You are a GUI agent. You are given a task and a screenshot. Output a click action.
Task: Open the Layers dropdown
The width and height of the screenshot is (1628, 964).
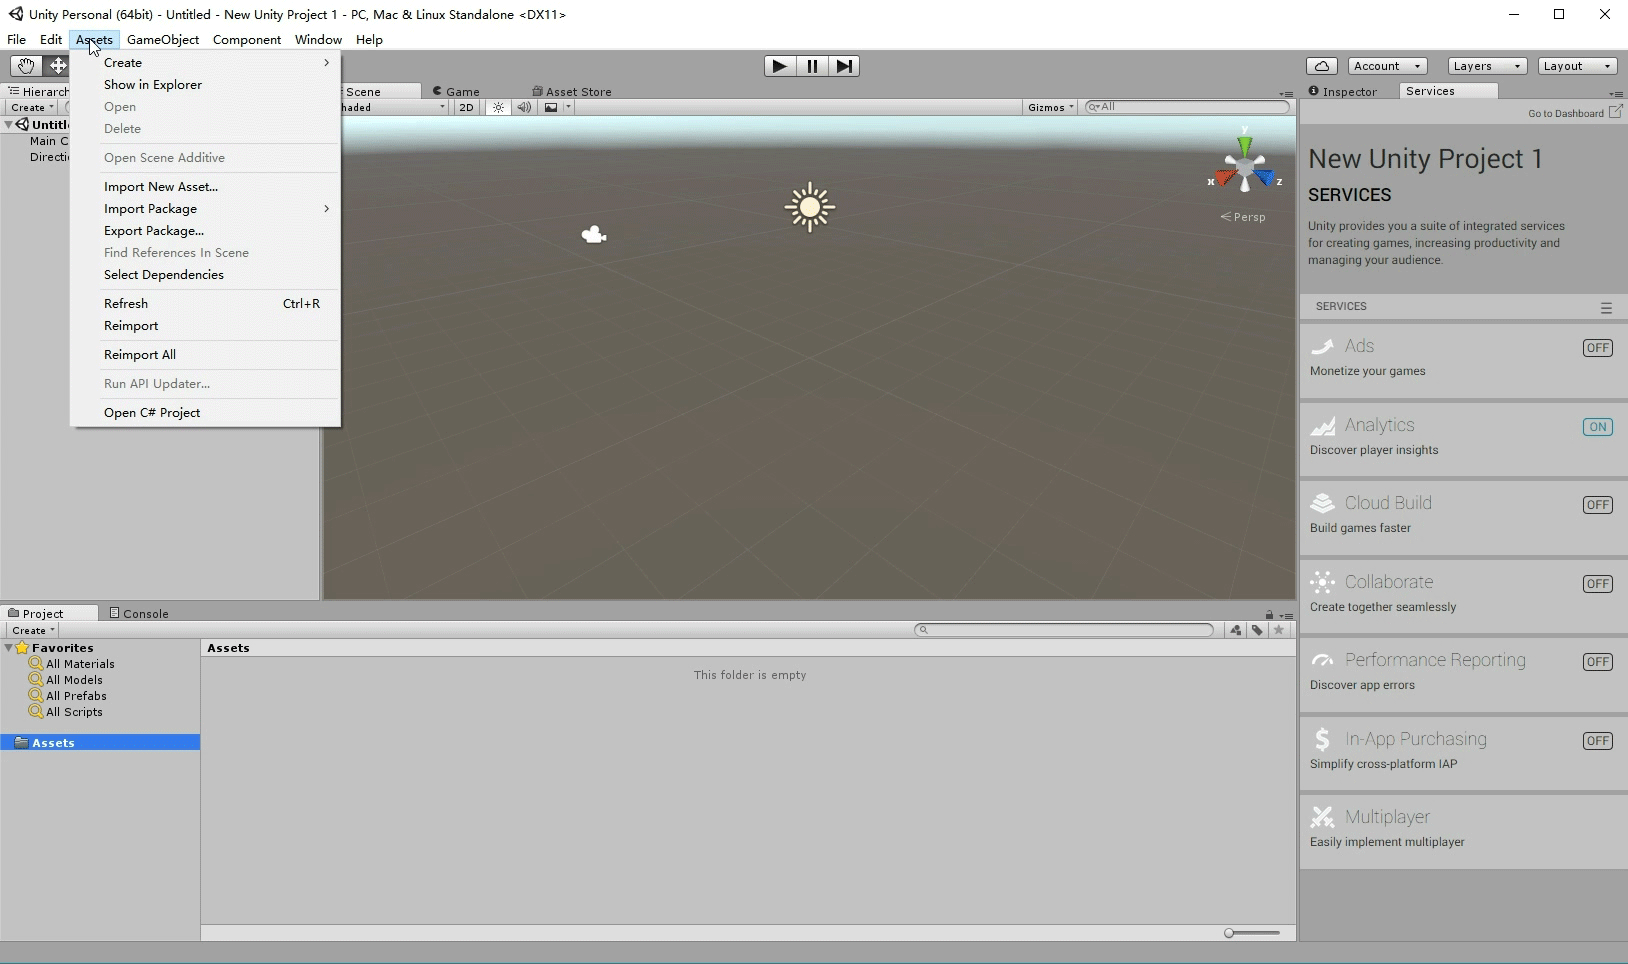pos(1486,66)
